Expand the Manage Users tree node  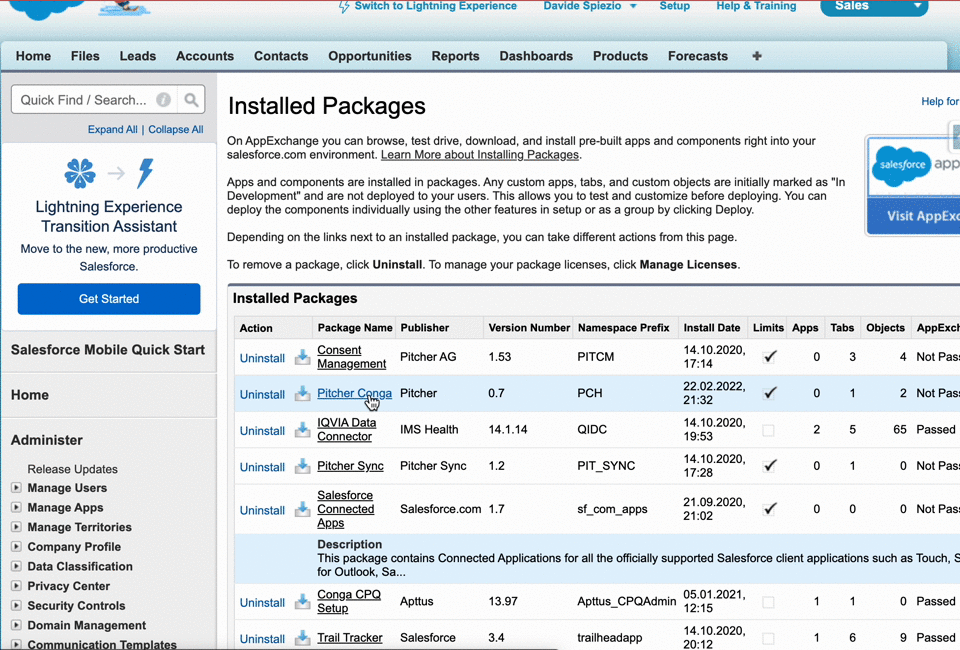16,488
